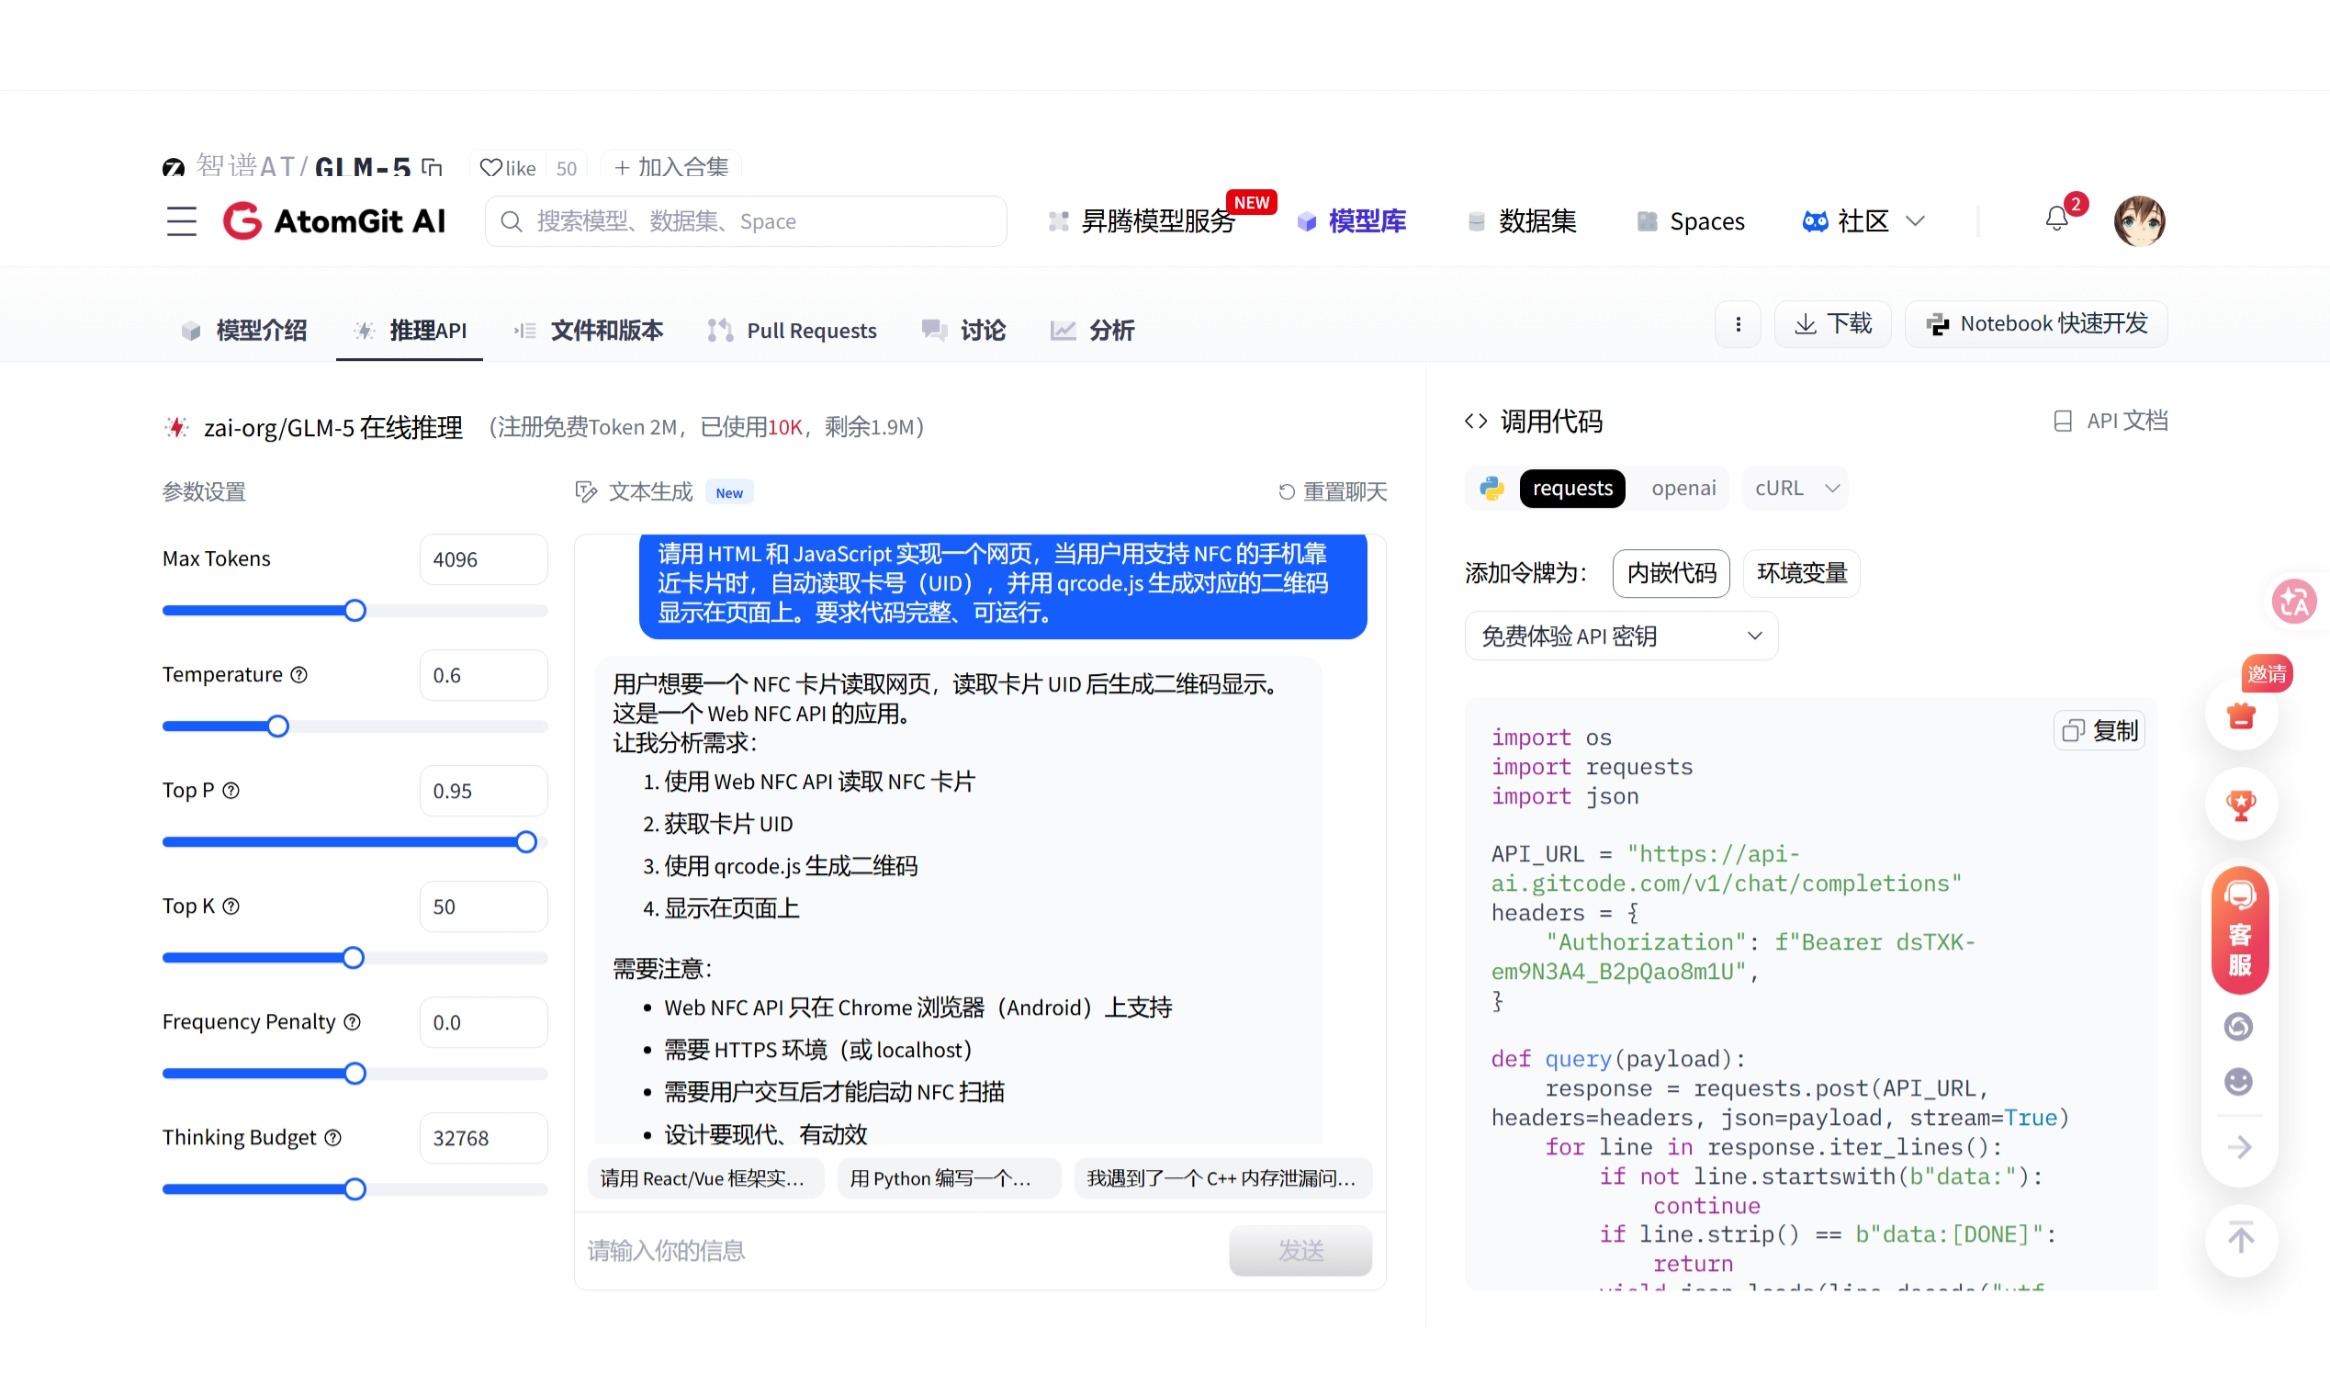This screenshot has height=1380, width=2330.
Task: Click the smiley feedback icon
Action: coord(2239,1082)
